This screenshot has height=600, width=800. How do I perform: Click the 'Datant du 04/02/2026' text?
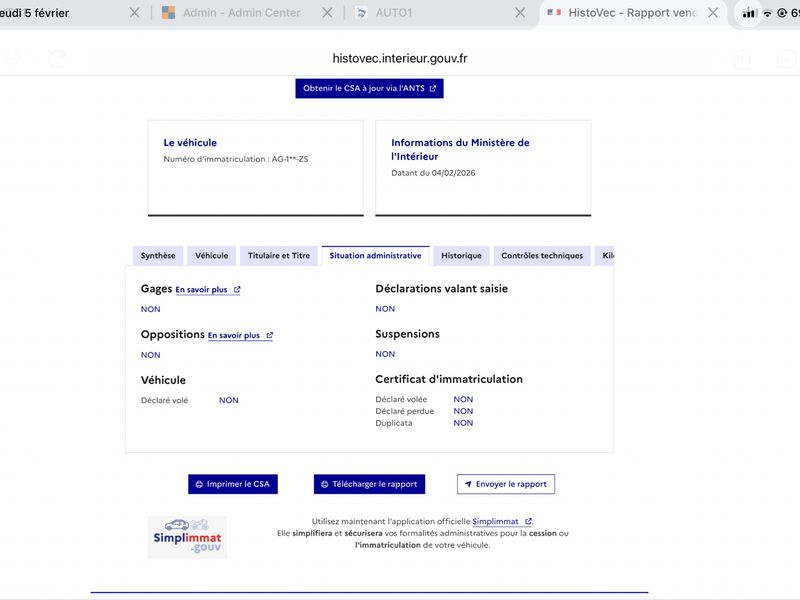(x=433, y=173)
